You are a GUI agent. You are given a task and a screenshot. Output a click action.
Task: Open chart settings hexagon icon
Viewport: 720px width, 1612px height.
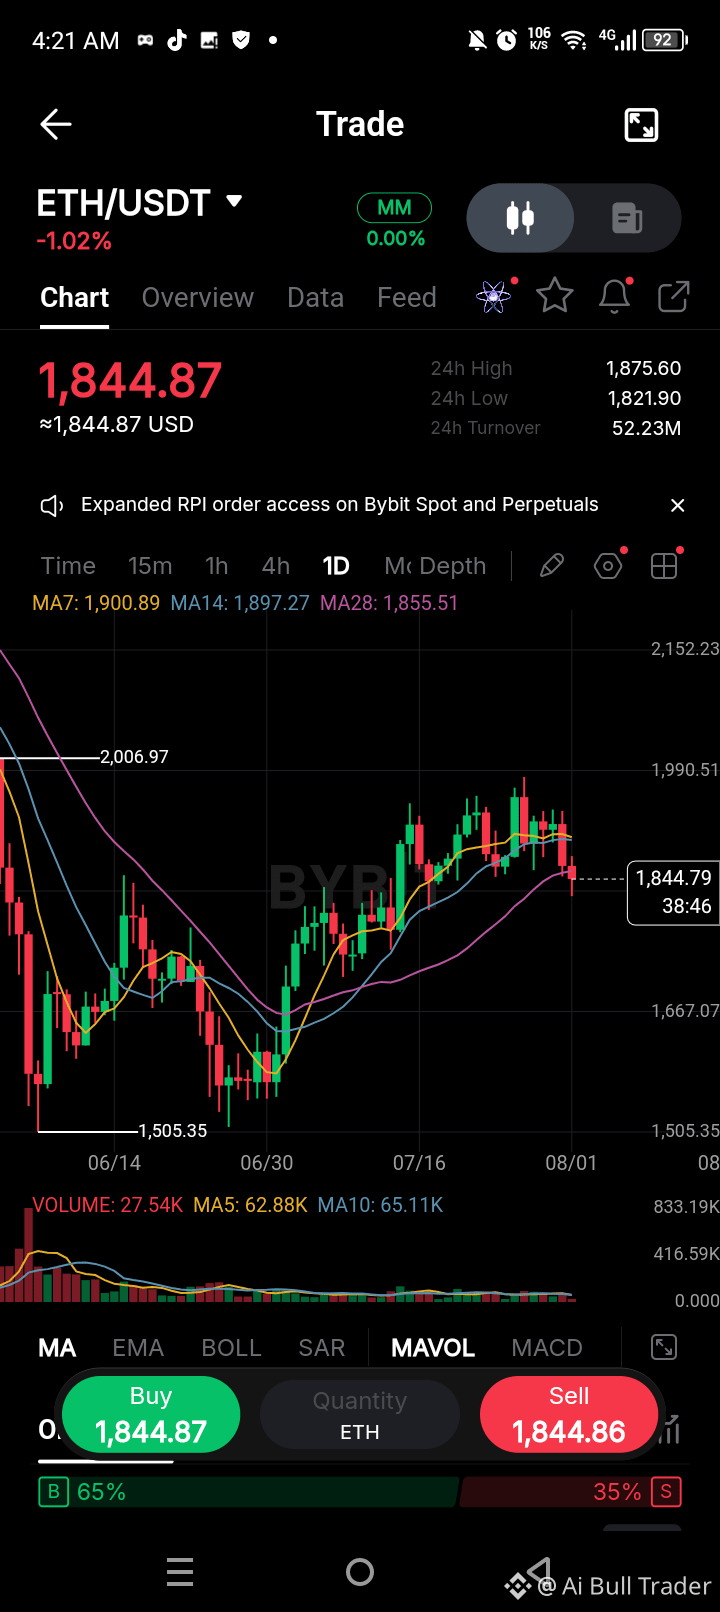pos(608,566)
